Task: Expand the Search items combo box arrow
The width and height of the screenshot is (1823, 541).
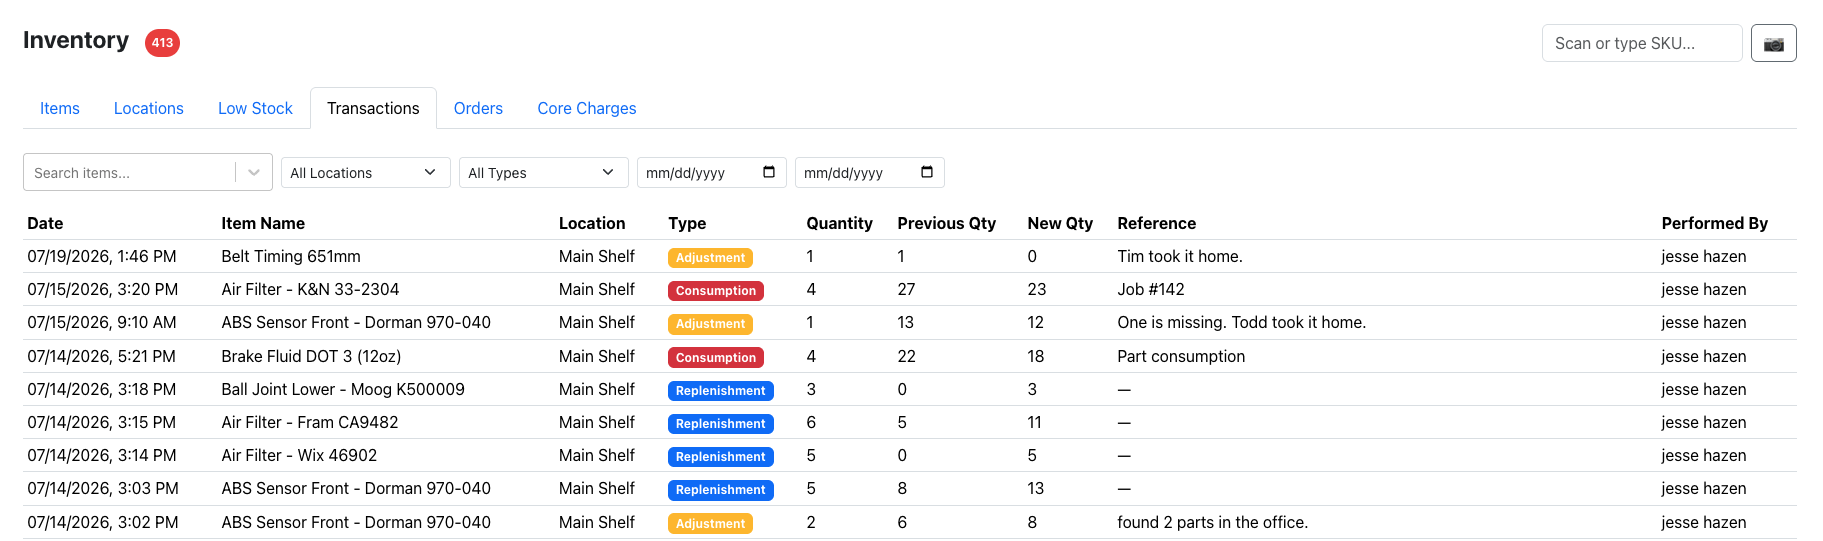Action: tap(254, 172)
